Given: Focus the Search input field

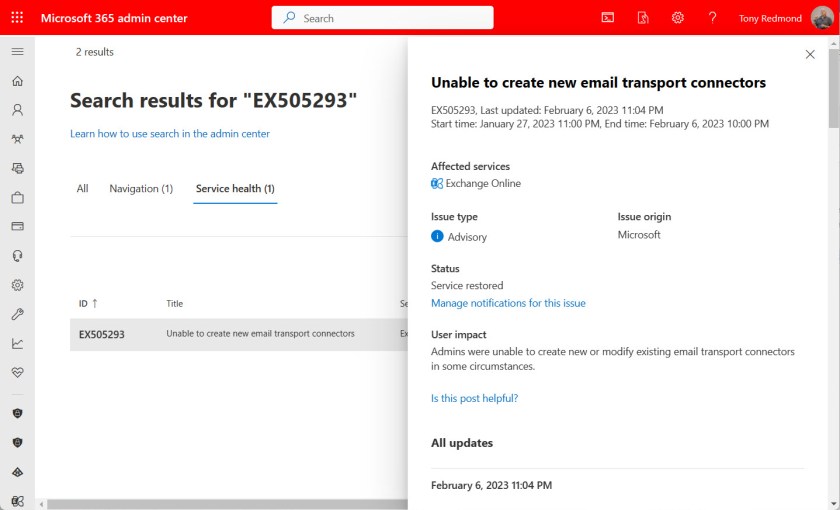Looking at the screenshot, I should [x=382, y=18].
